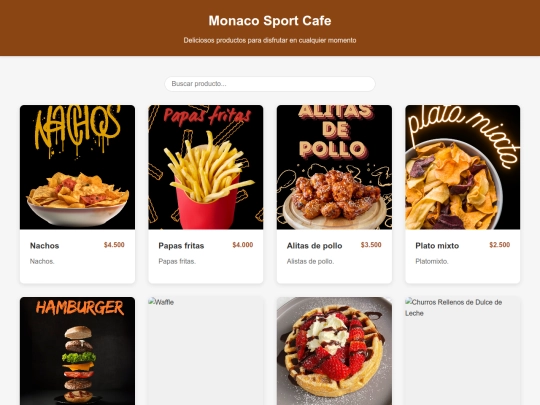Click the broken Waffle image placeholder
The height and width of the screenshot is (405, 540).
pos(206,351)
